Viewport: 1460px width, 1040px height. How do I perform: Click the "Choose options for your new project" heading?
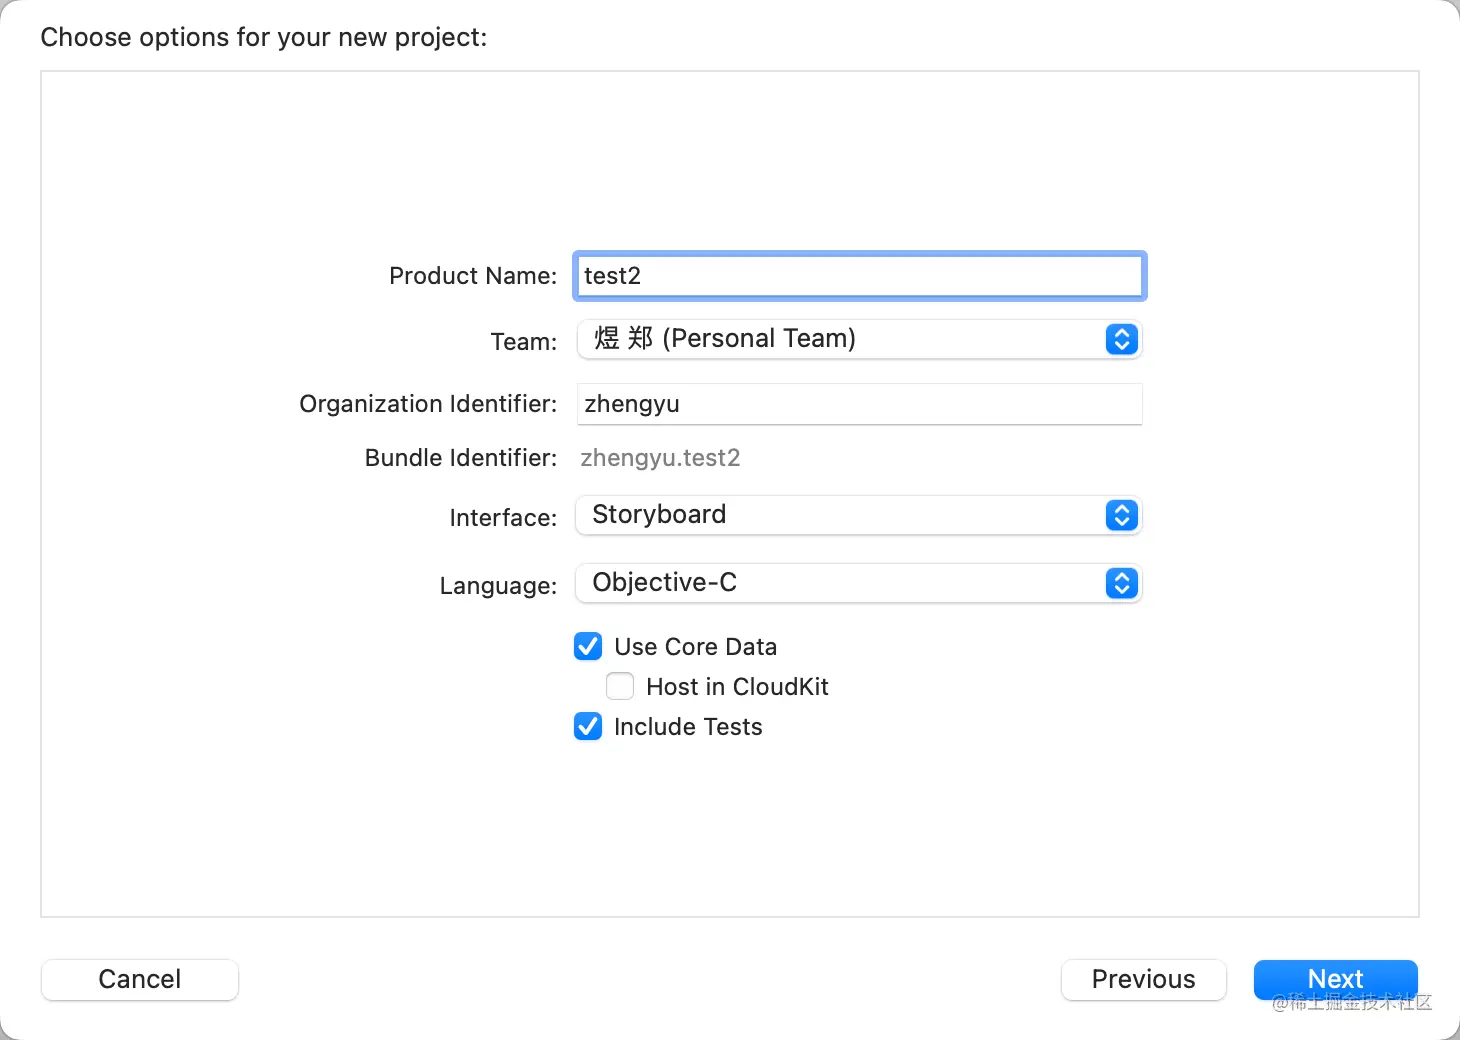263,37
